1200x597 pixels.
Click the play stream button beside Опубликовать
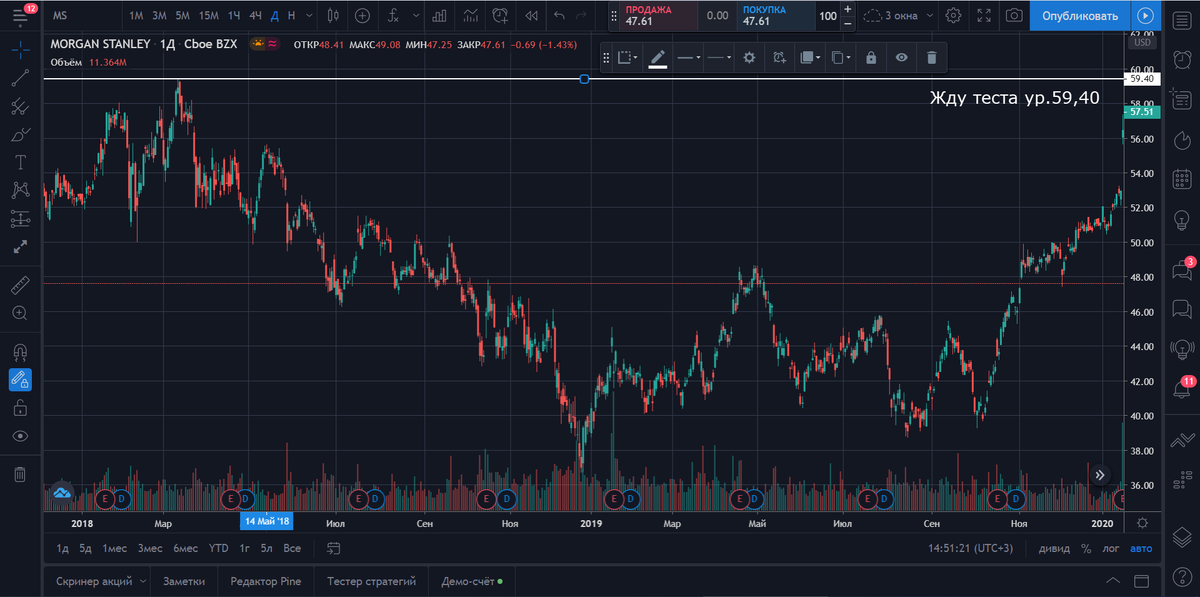[1146, 16]
